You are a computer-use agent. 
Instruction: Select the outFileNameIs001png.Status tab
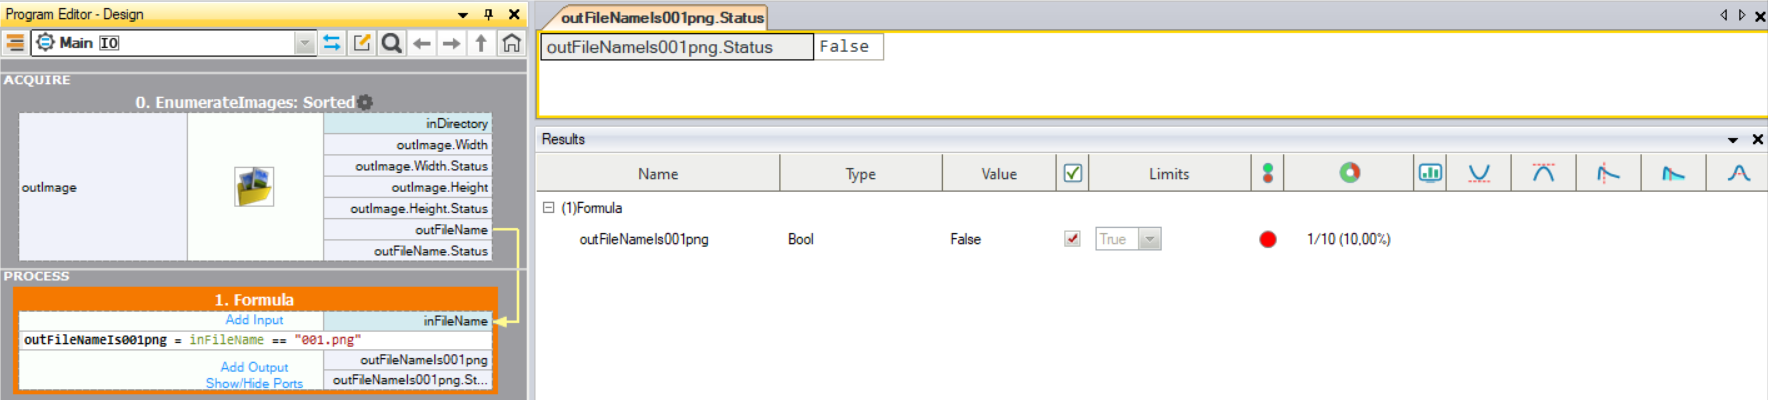coord(661,17)
